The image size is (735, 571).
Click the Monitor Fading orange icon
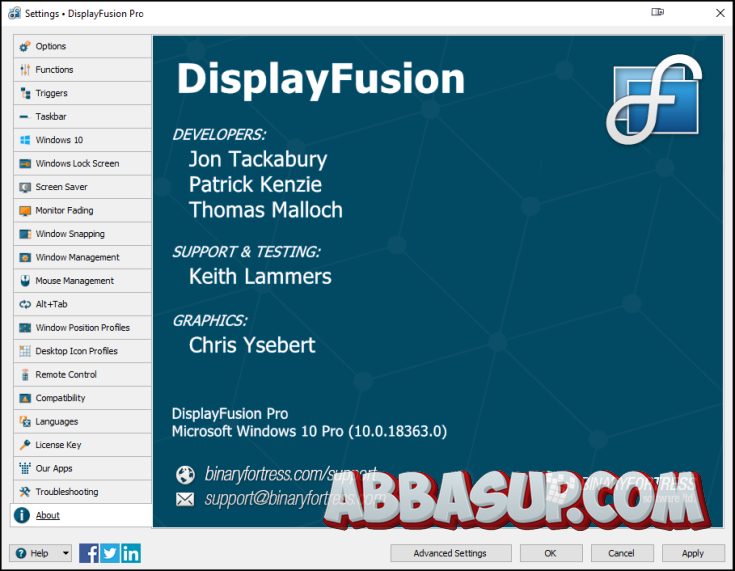(x=25, y=210)
